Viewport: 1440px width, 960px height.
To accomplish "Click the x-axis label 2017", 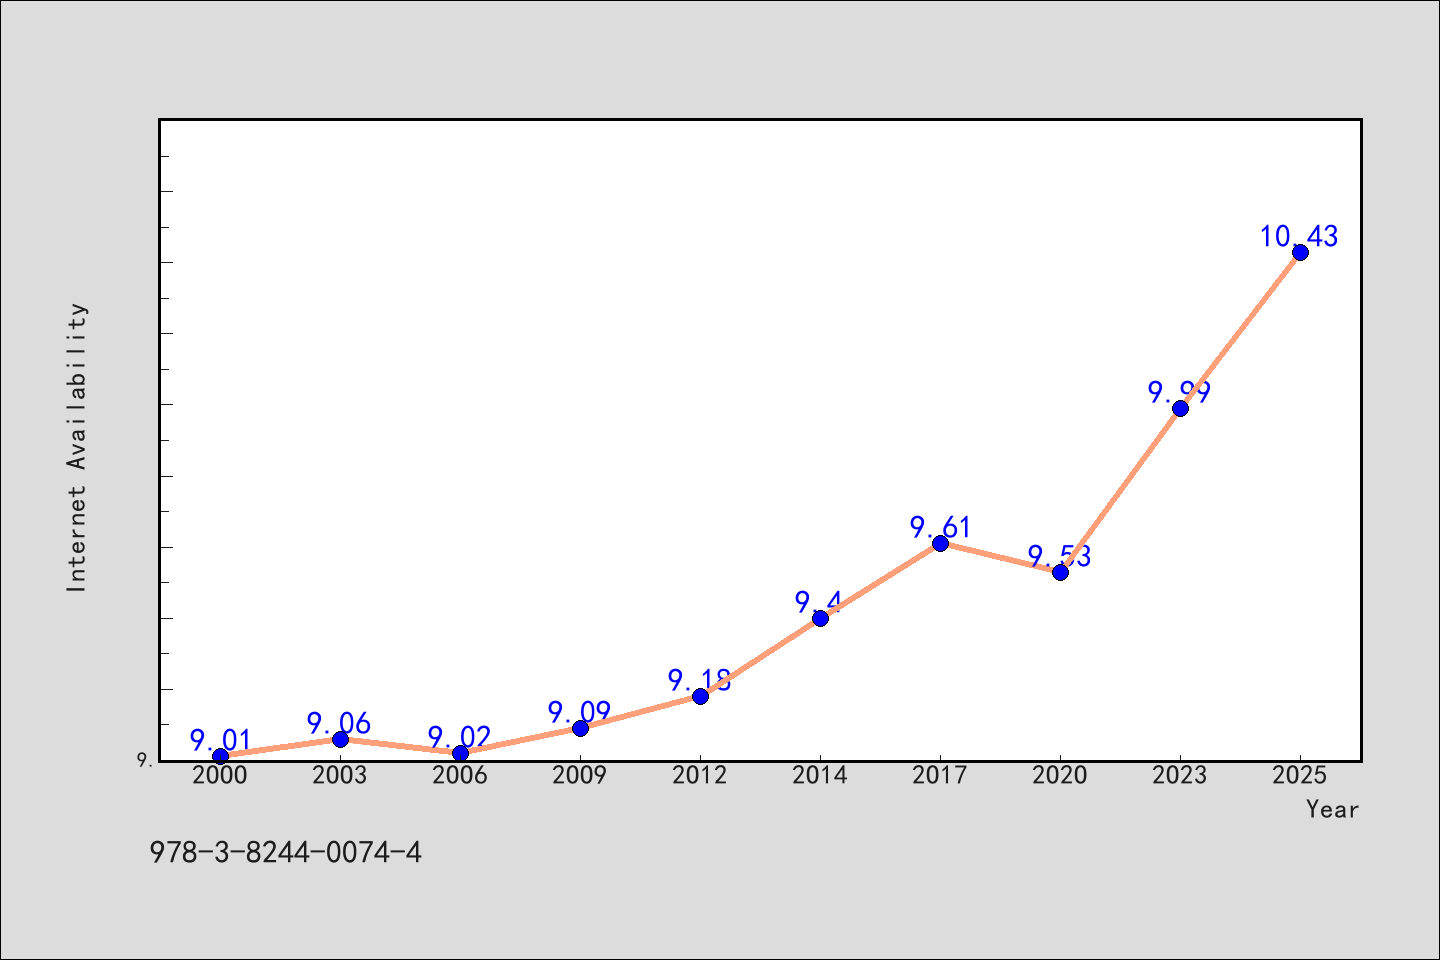I will pos(940,776).
